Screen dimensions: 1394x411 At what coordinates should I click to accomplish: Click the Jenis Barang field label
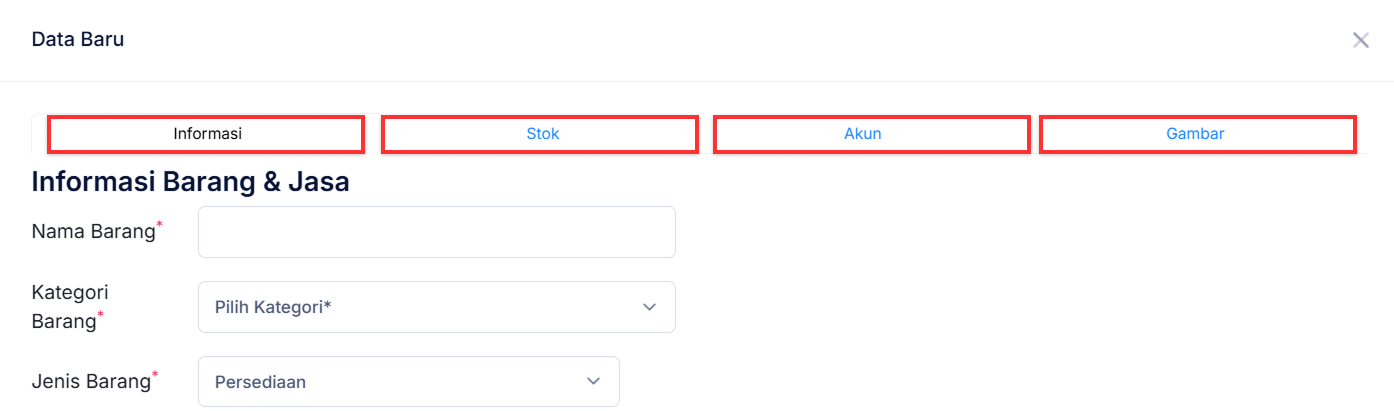tap(90, 381)
